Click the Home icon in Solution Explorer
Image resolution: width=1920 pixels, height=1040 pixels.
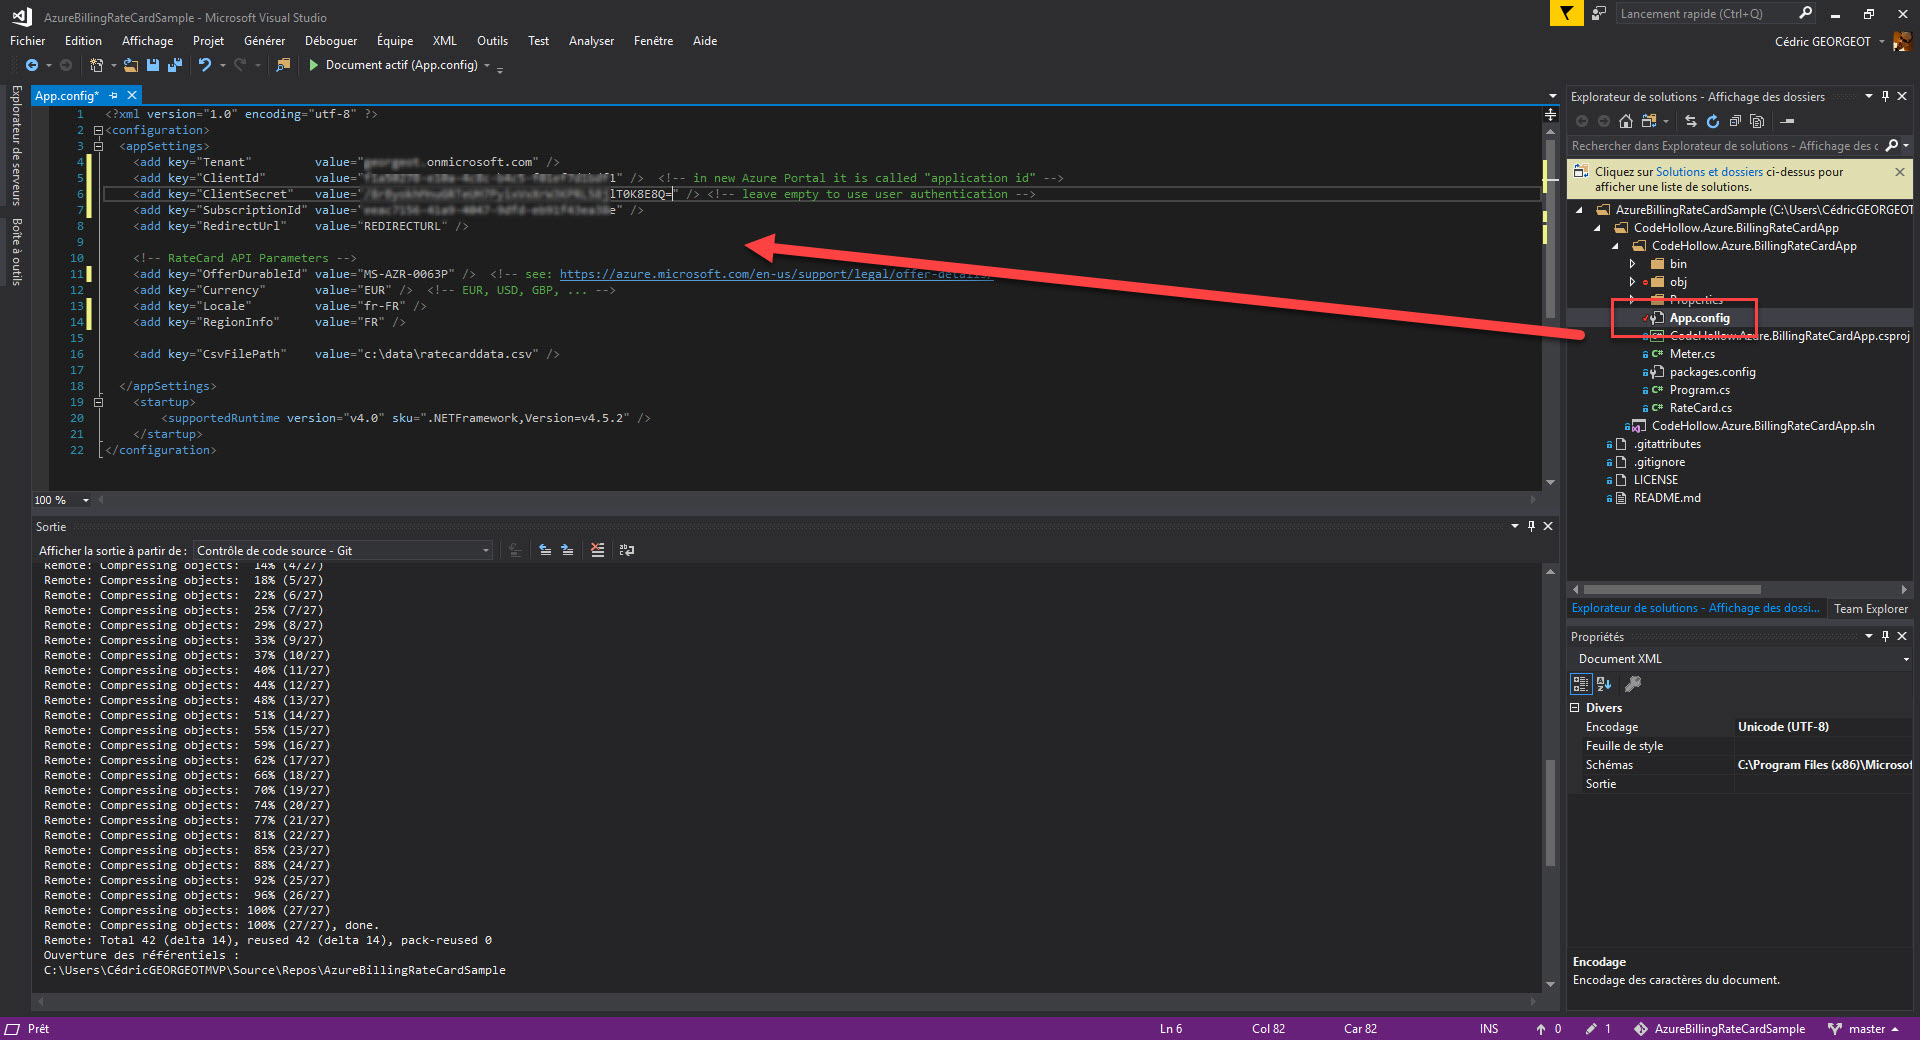1626,121
